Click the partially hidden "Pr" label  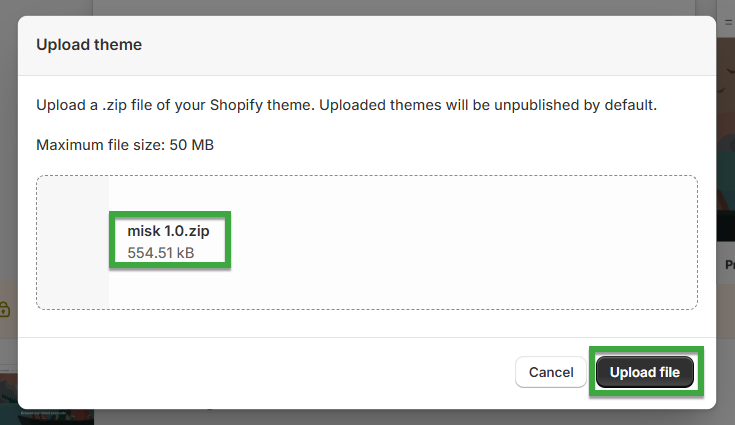[730, 265]
